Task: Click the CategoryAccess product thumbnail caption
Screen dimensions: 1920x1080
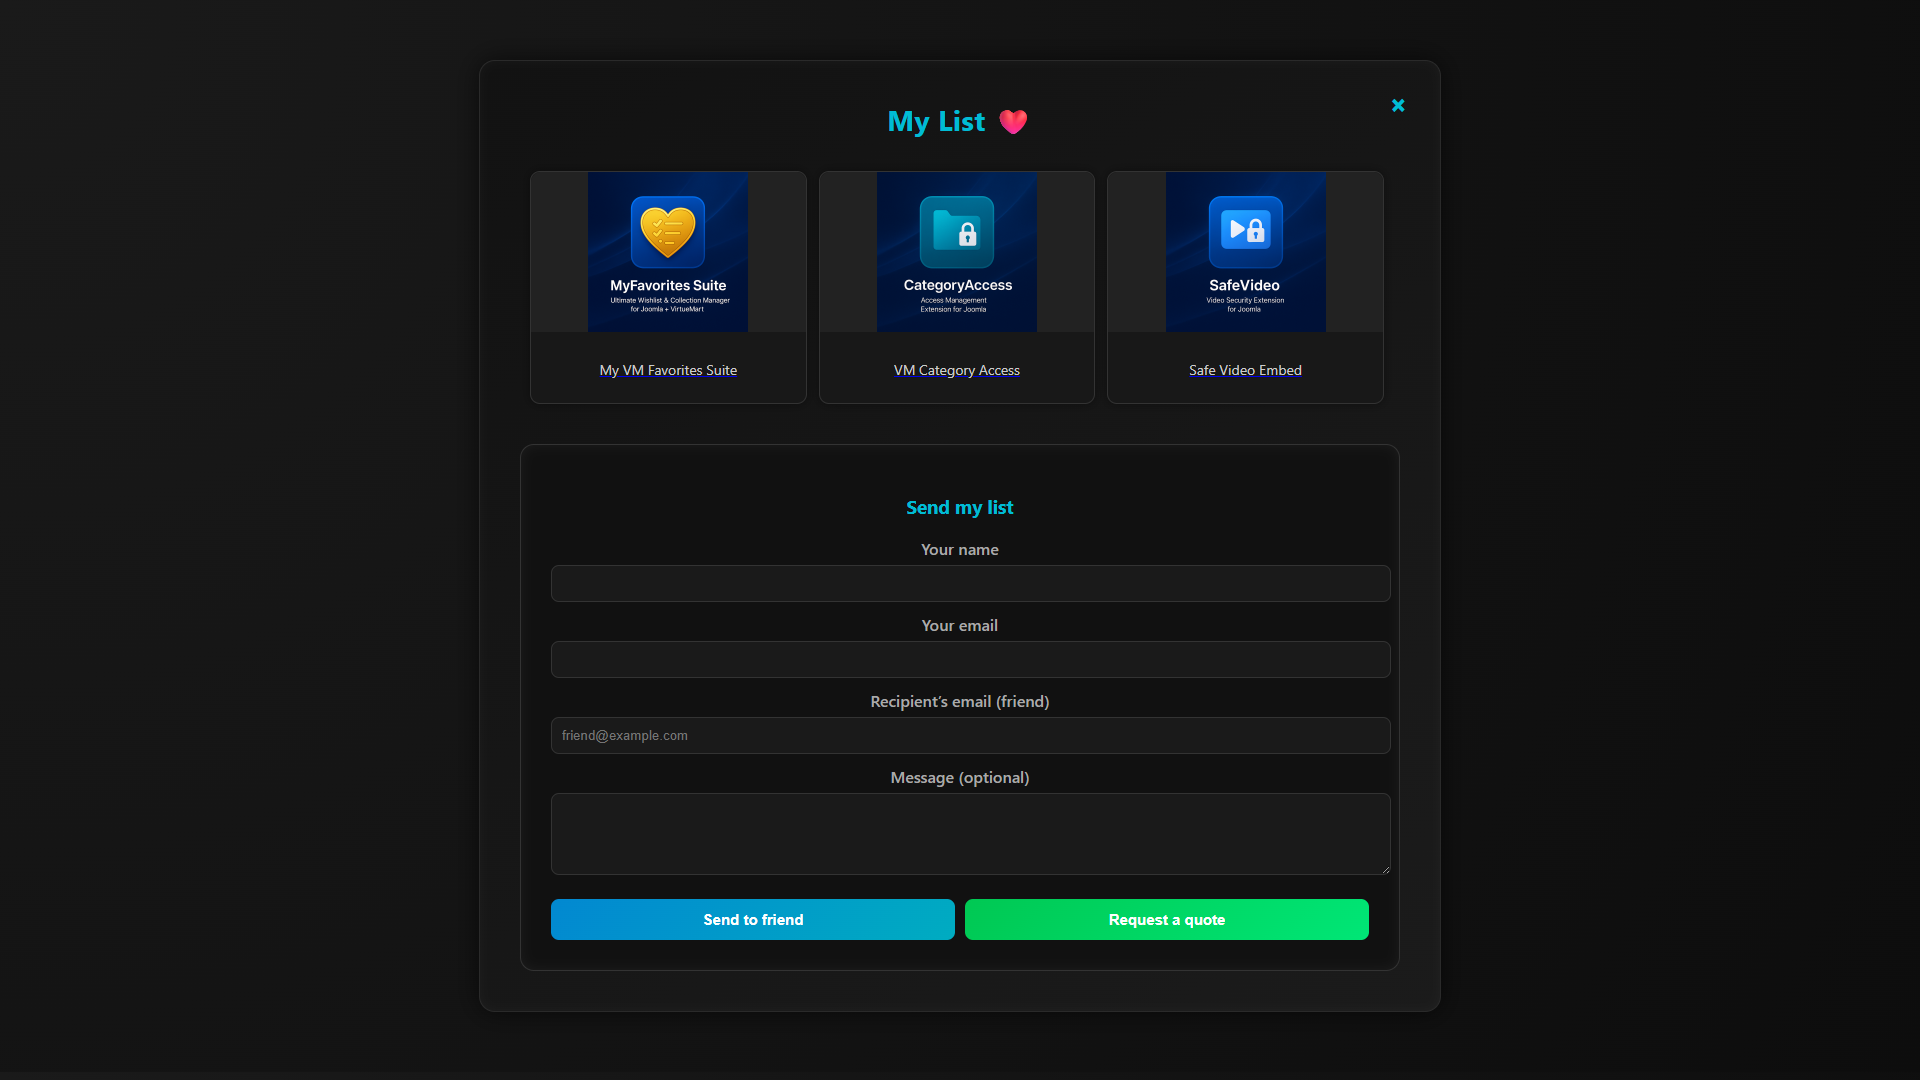Action: pyautogui.click(x=957, y=286)
